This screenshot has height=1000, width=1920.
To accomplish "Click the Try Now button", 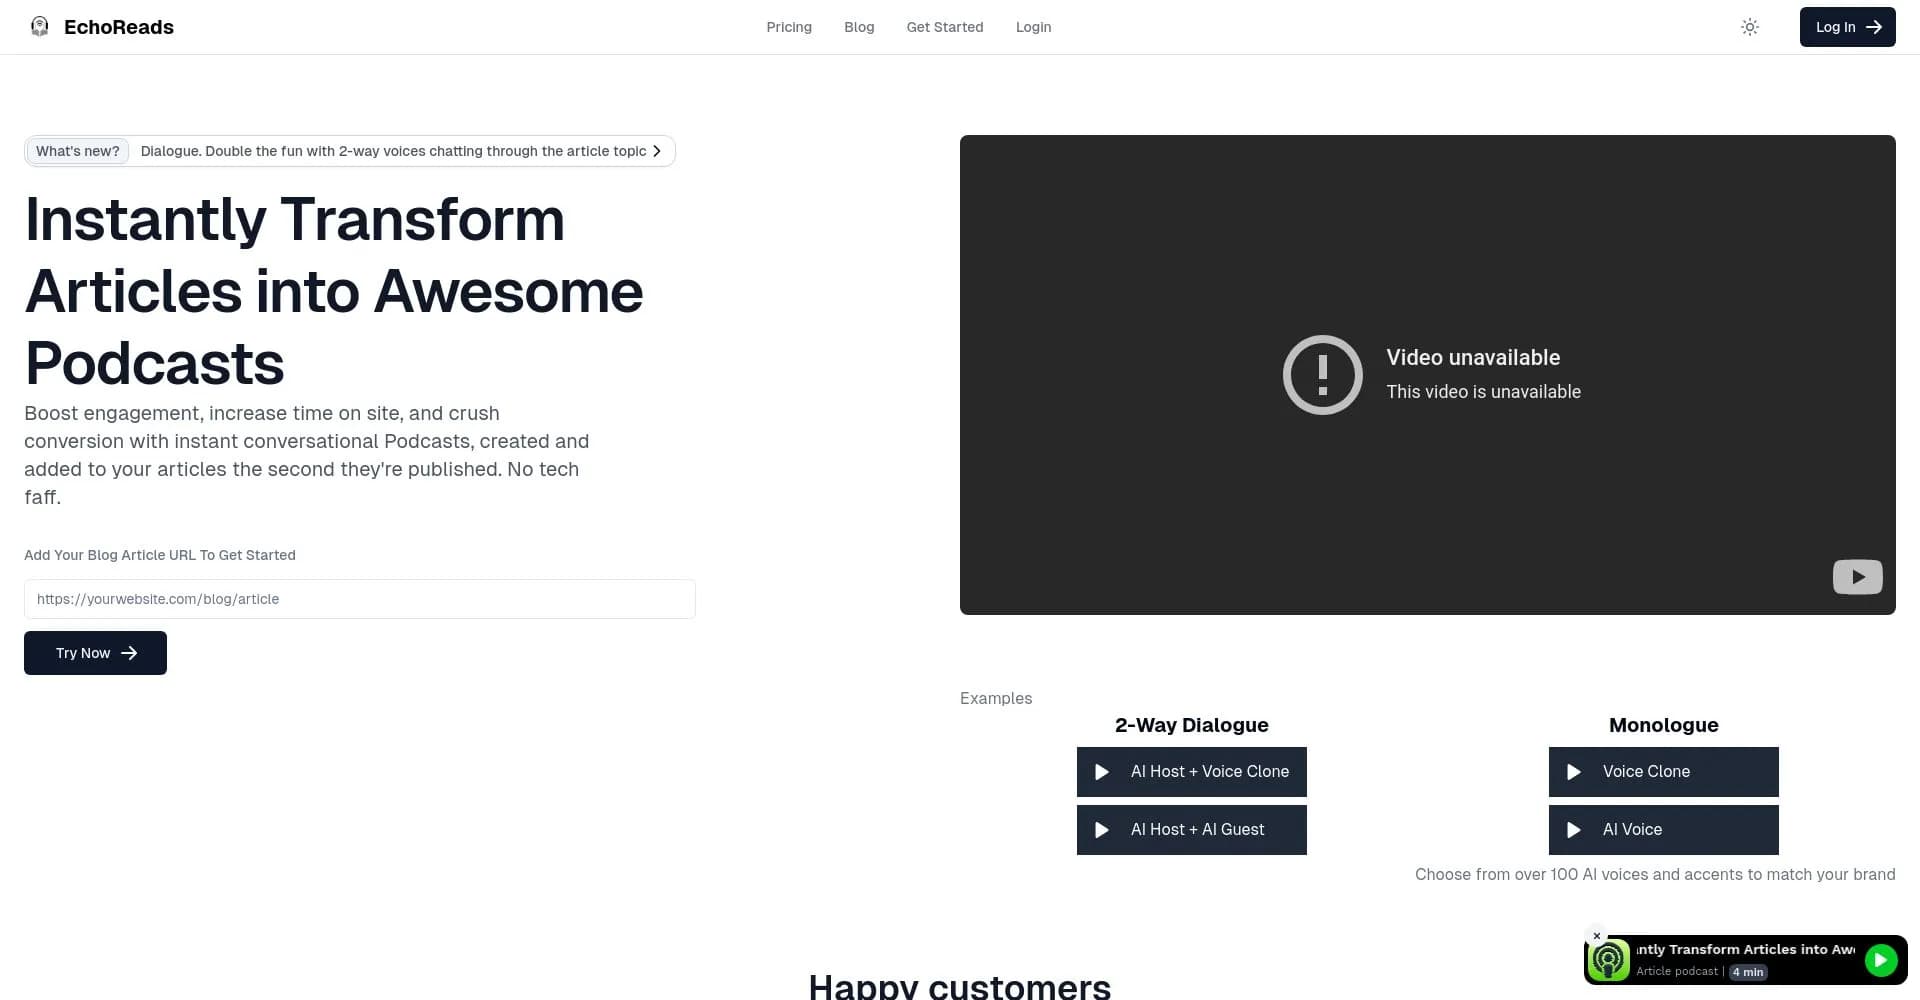I will click(95, 653).
